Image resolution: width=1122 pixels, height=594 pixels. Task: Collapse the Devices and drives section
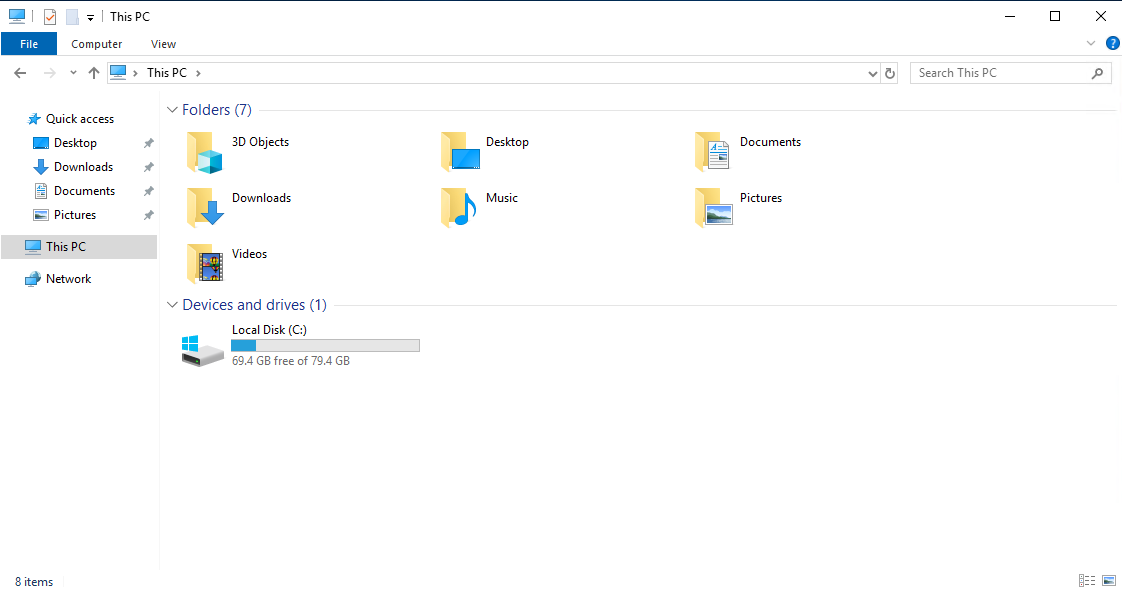172,305
